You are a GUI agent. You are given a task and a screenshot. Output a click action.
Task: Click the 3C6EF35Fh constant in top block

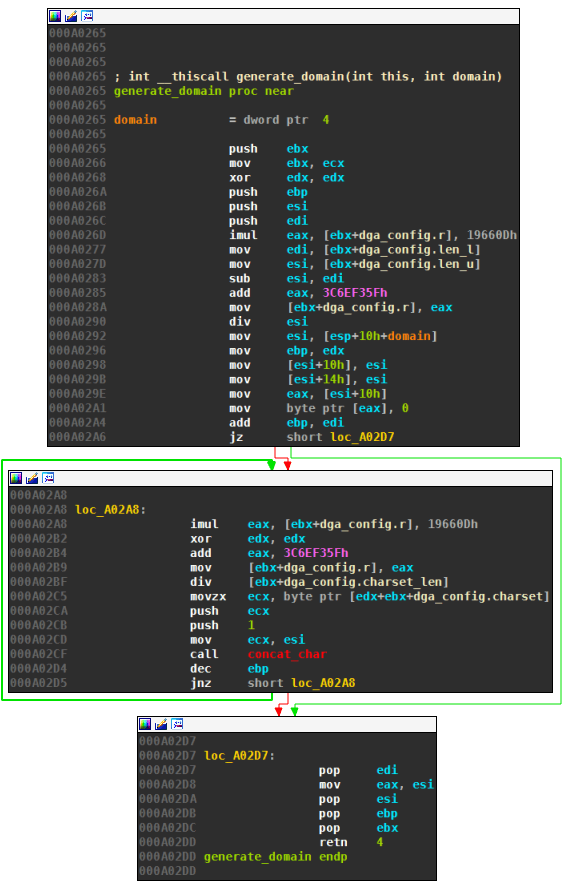pyautogui.click(x=354, y=293)
